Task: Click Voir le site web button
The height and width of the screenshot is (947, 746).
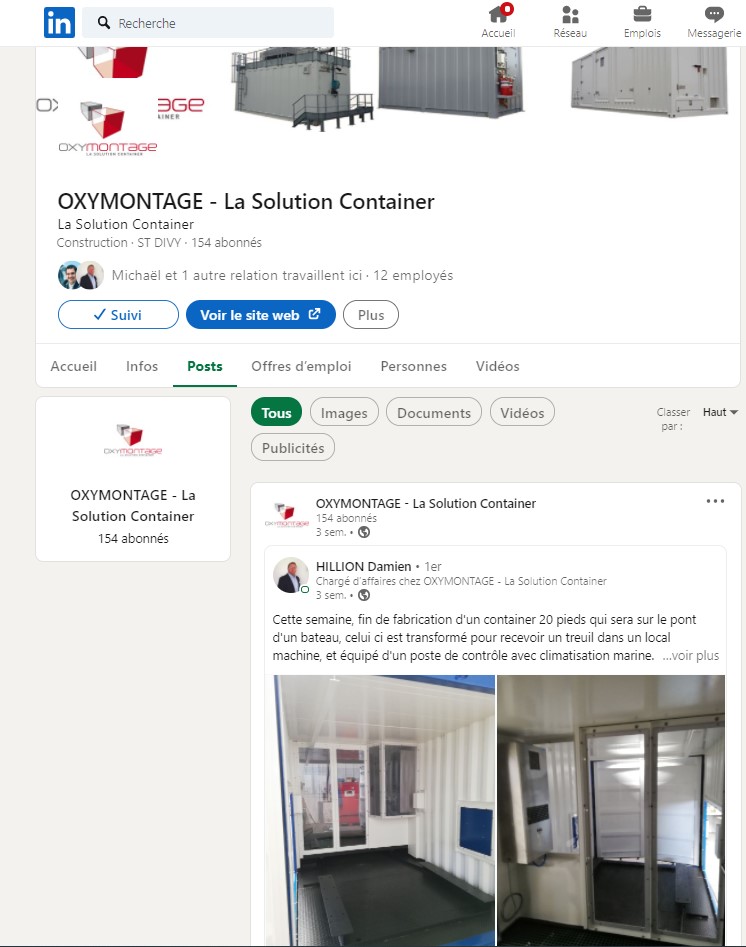Action: click(x=261, y=315)
